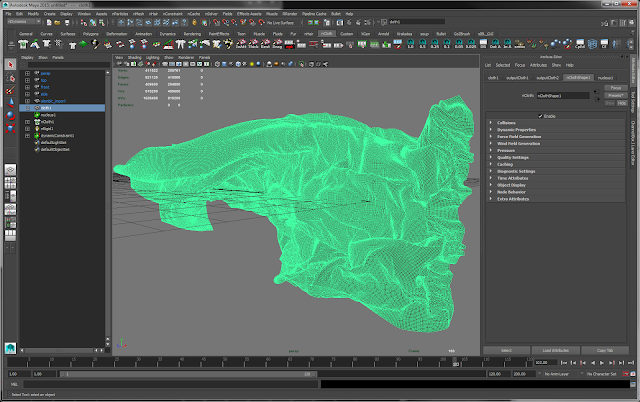This screenshot has height=402, width=640.
Task: Click the Outliner horizontal scrollbar
Action: point(60,351)
